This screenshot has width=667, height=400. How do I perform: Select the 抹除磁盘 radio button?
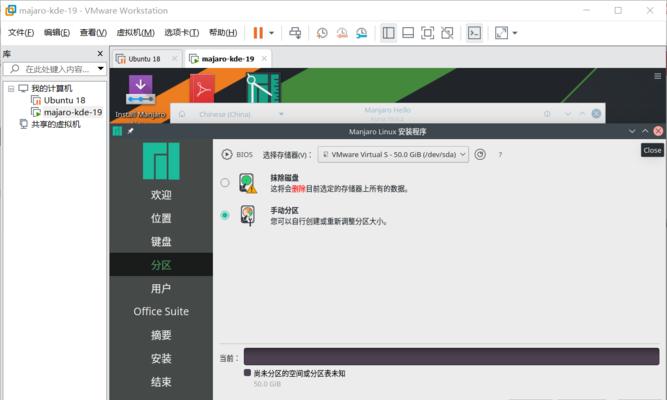[225, 183]
